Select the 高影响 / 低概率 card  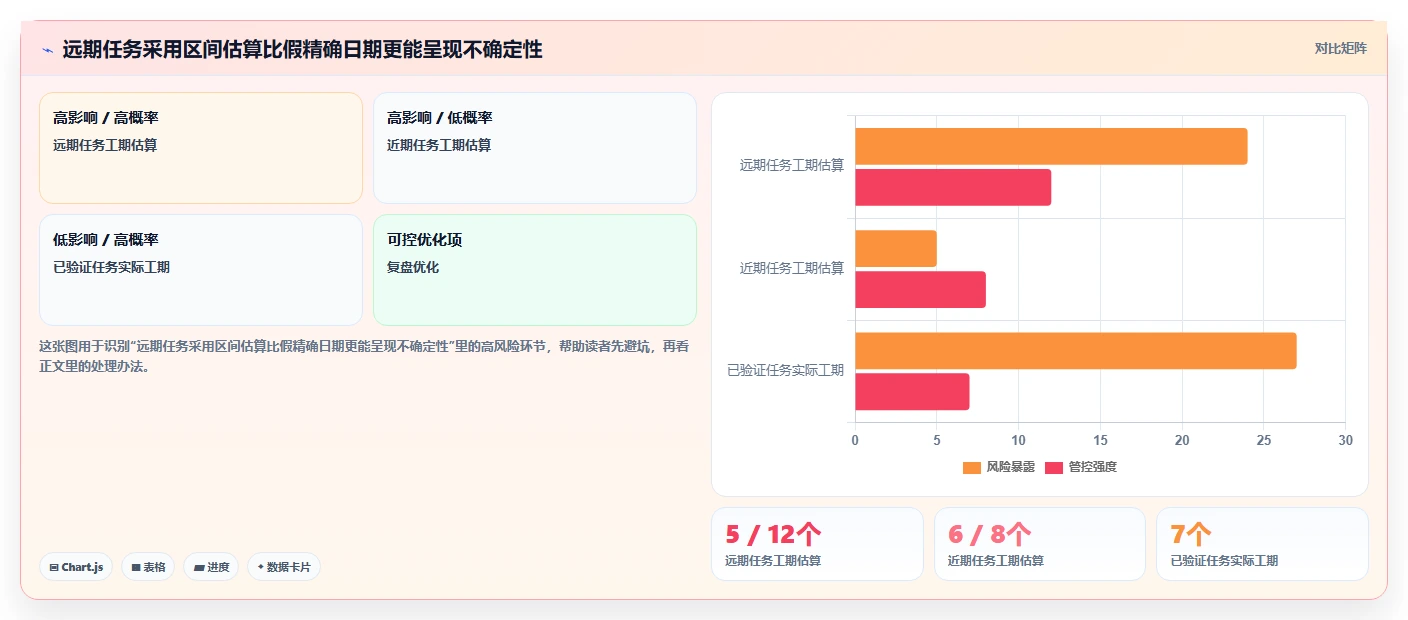535,148
